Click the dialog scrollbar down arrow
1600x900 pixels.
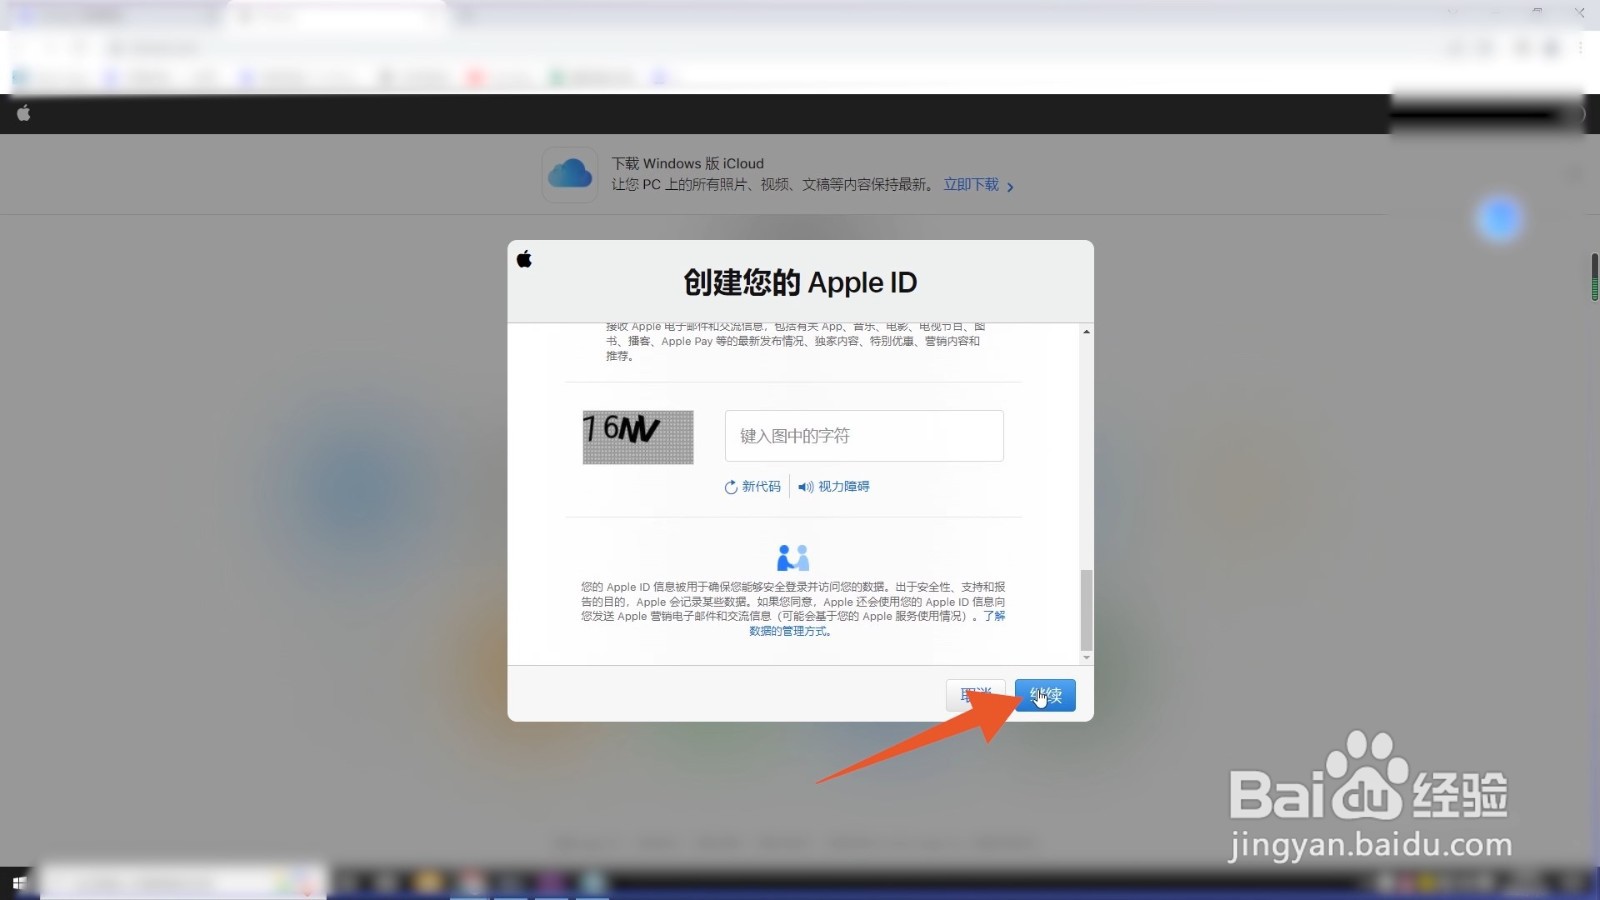click(1086, 657)
